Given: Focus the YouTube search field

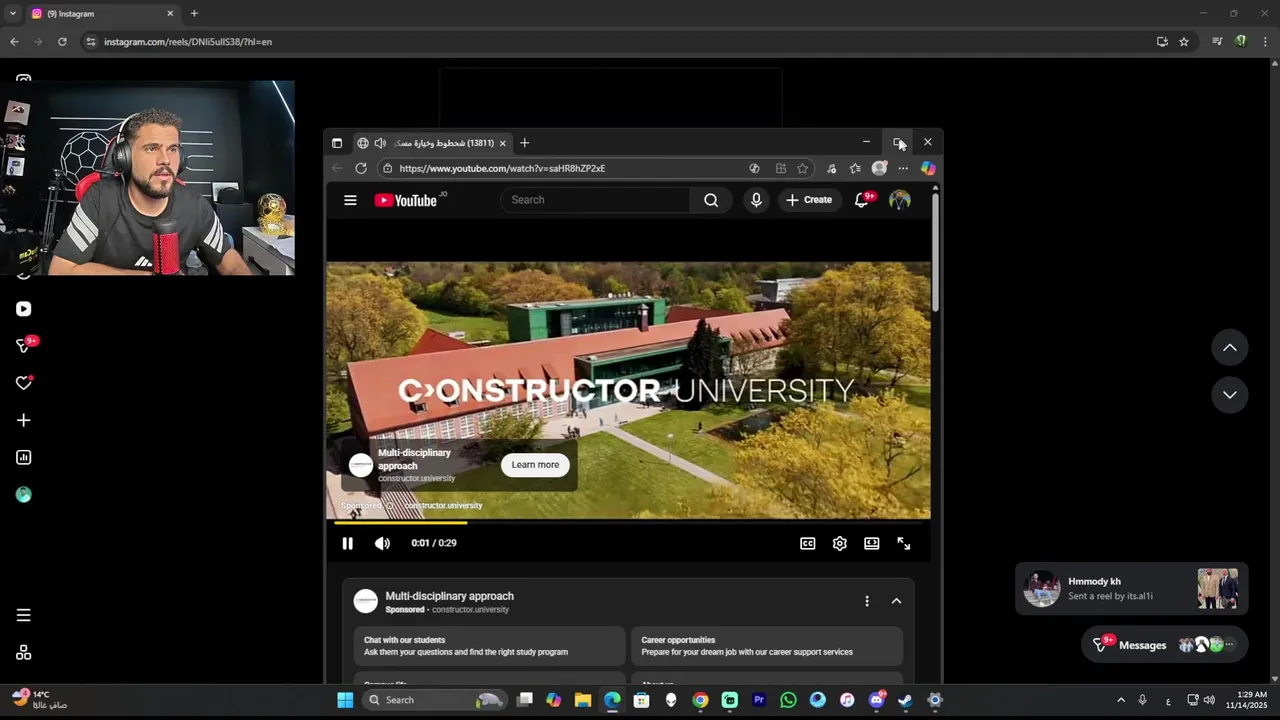Looking at the screenshot, I should pos(596,200).
